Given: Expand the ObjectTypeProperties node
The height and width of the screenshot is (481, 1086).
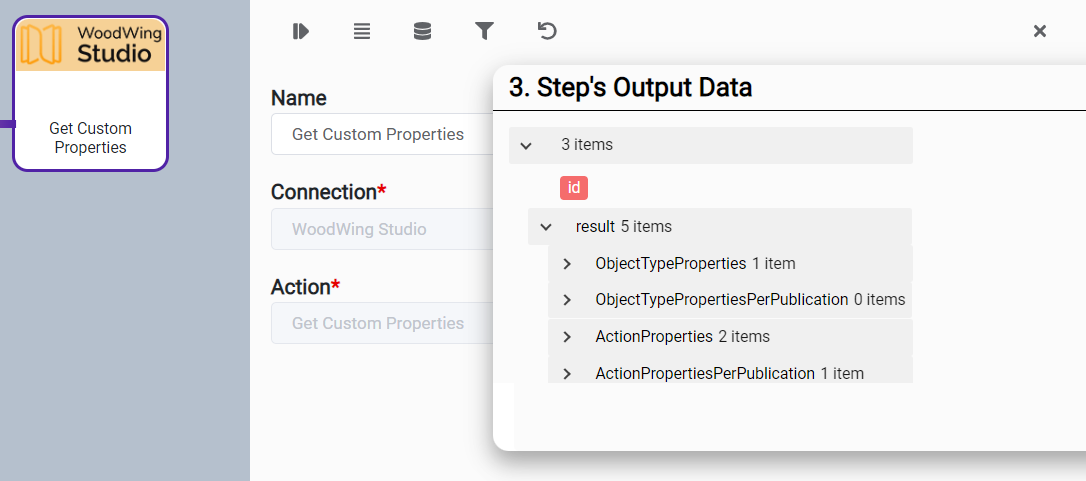Looking at the screenshot, I should pyautogui.click(x=567, y=264).
